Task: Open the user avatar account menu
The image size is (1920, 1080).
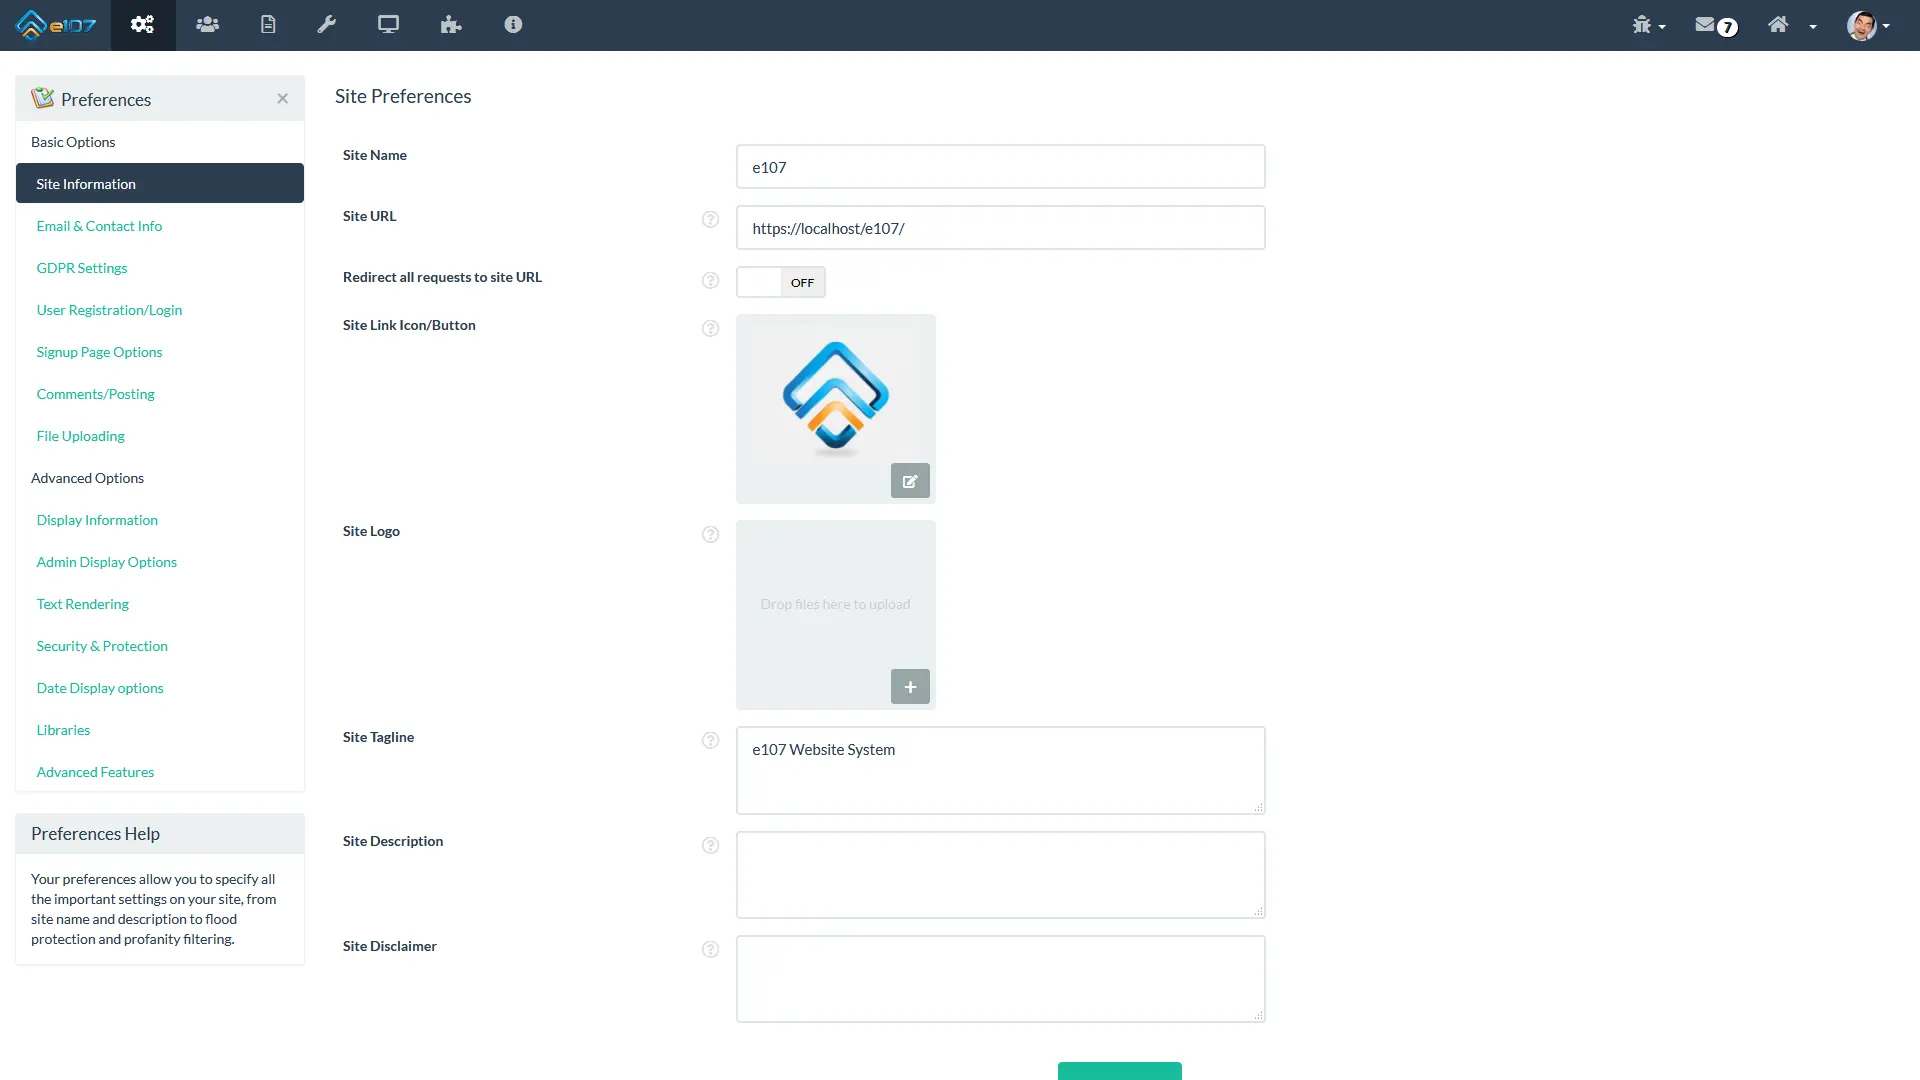Action: (1868, 25)
